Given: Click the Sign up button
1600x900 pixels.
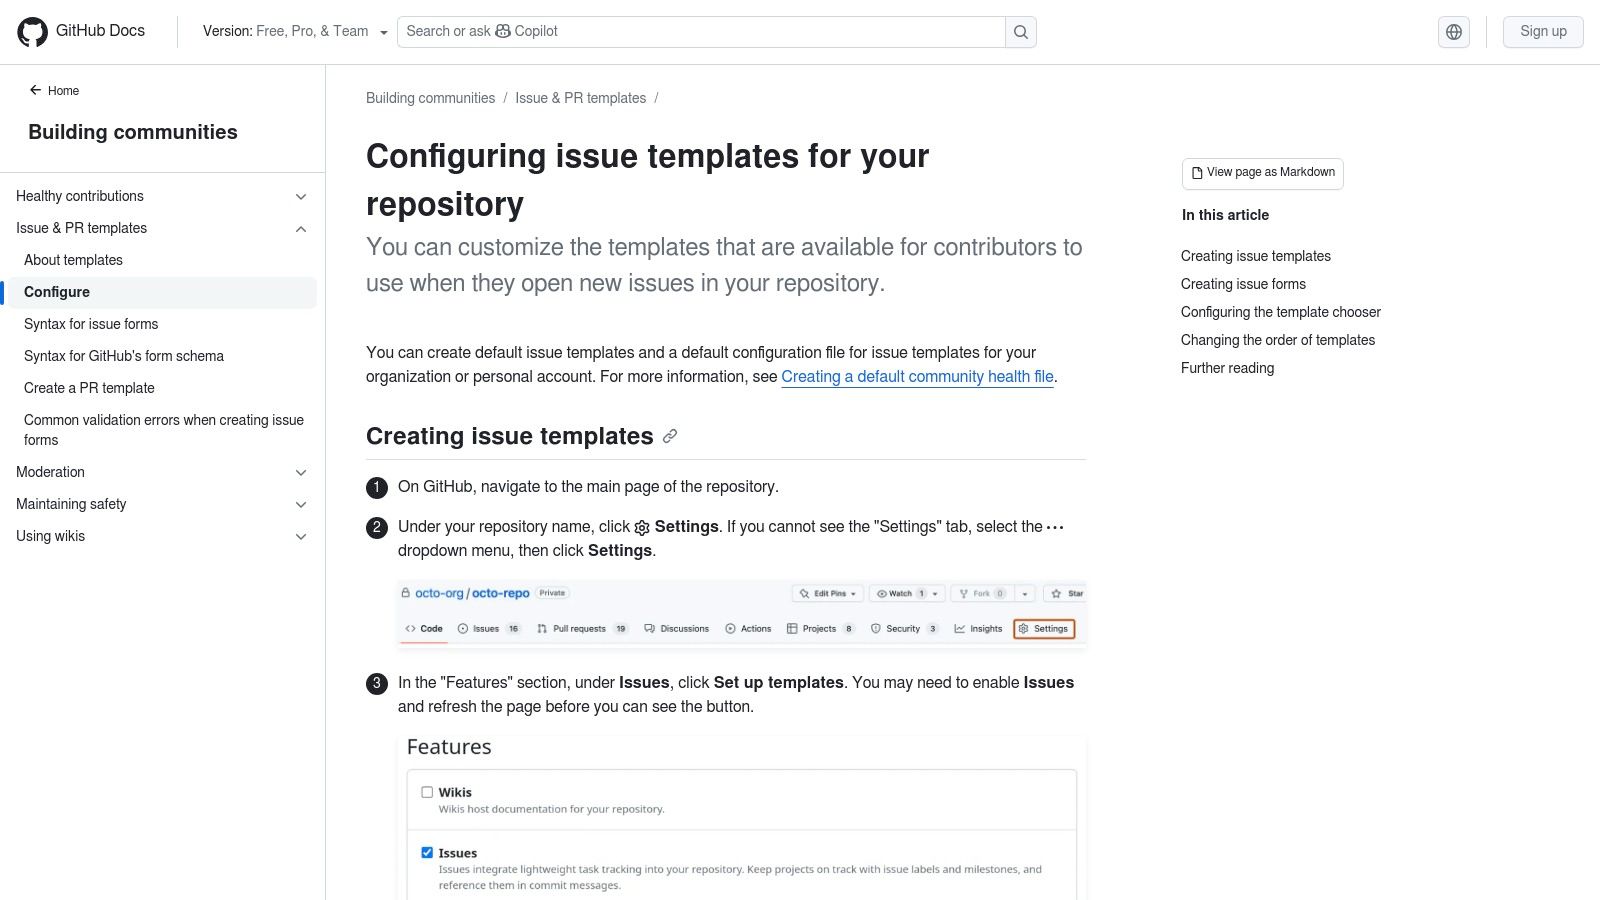Looking at the screenshot, I should pos(1543,31).
